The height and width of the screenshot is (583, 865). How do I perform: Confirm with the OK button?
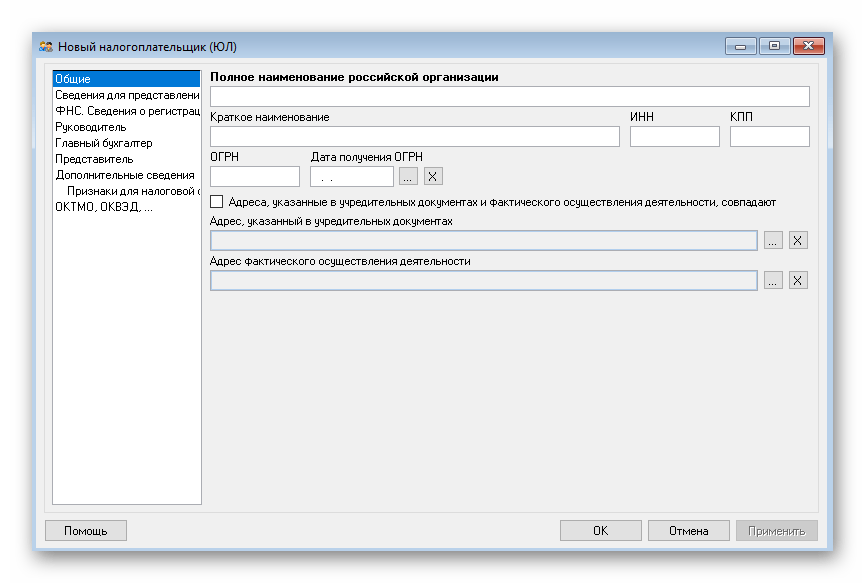tap(600, 531)
